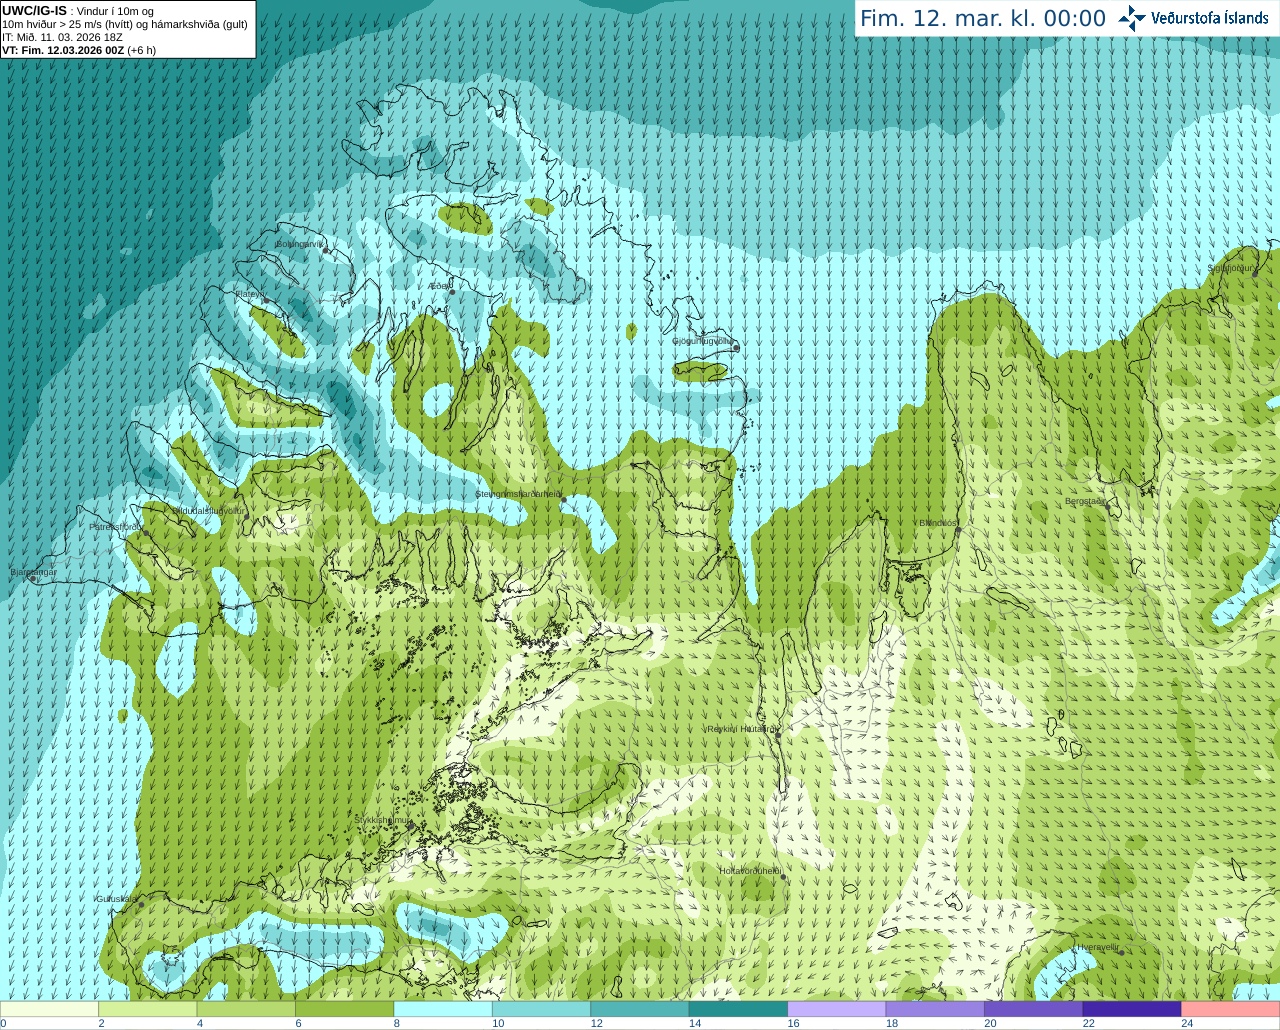Viewport: 1280px width, 1030px height.
Task: Click the valid time line VT: Fim. 12.03.2026 00Z
Action: click(63, 50)
